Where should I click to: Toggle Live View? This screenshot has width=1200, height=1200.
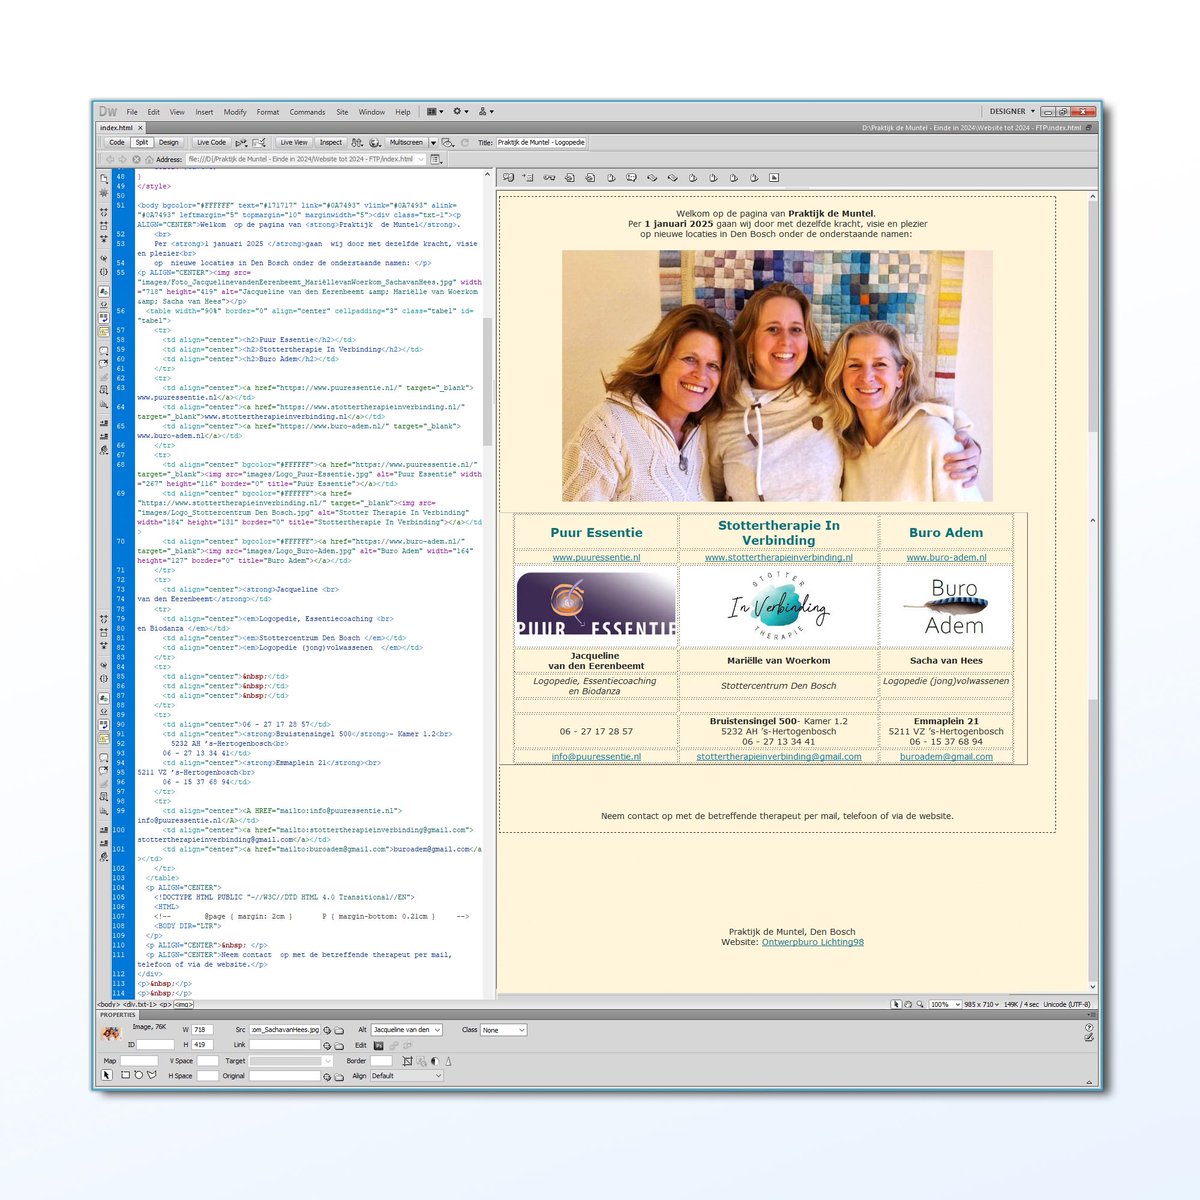(x=294, y=142)
